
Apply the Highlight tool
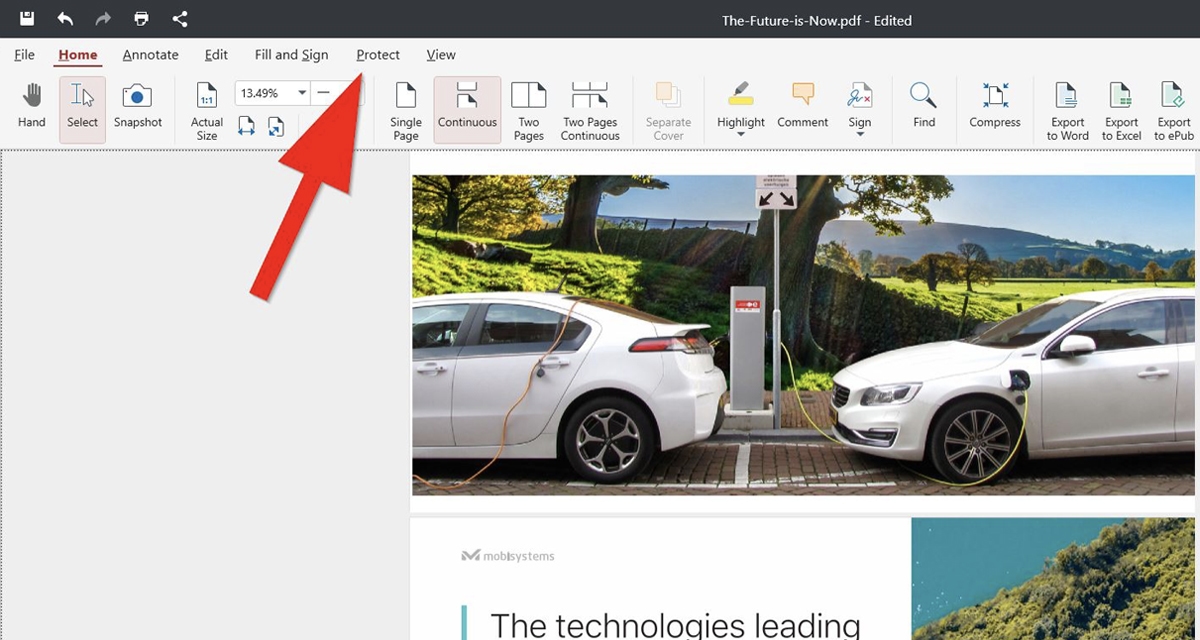(x=741, y=103)
